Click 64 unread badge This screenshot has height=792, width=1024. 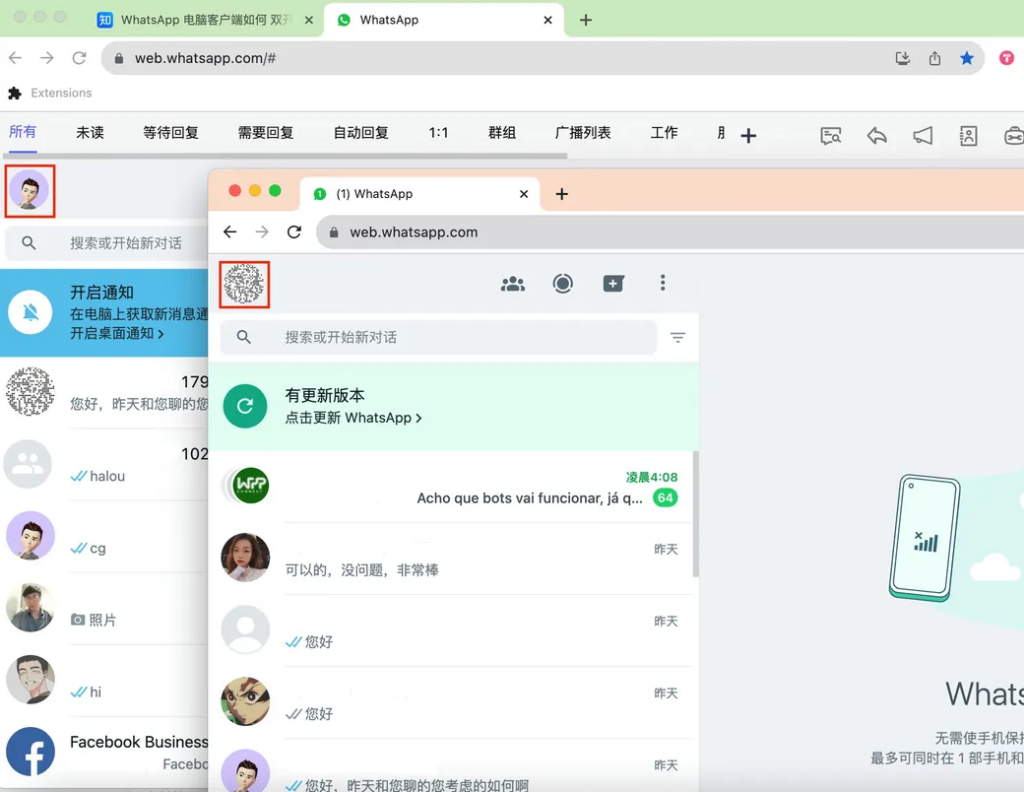665,498
